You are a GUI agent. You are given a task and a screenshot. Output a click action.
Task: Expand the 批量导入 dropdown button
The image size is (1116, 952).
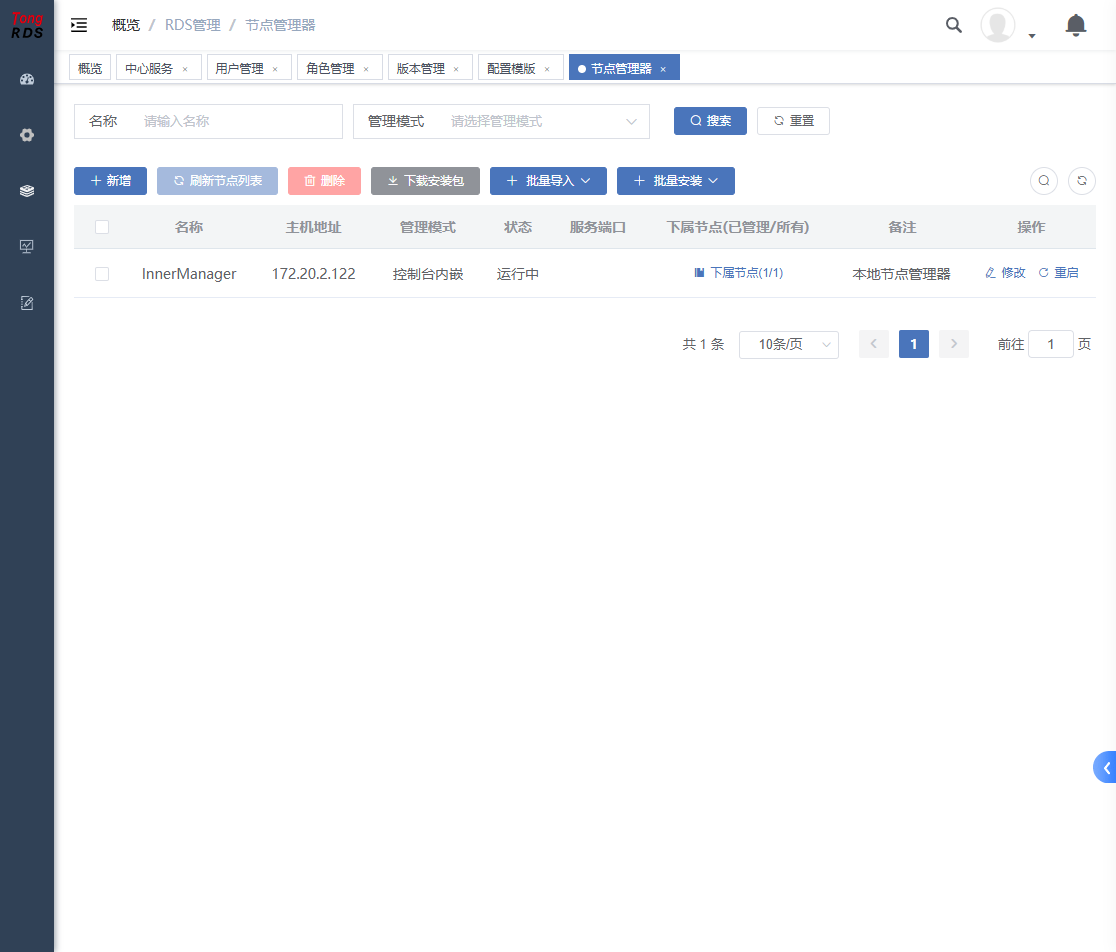(x=548, y=181)
